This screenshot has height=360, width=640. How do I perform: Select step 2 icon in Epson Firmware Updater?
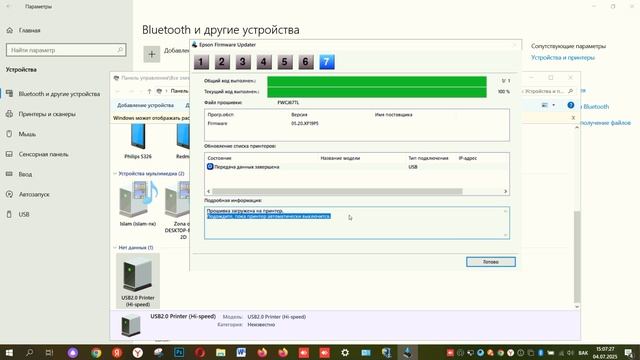222,62
